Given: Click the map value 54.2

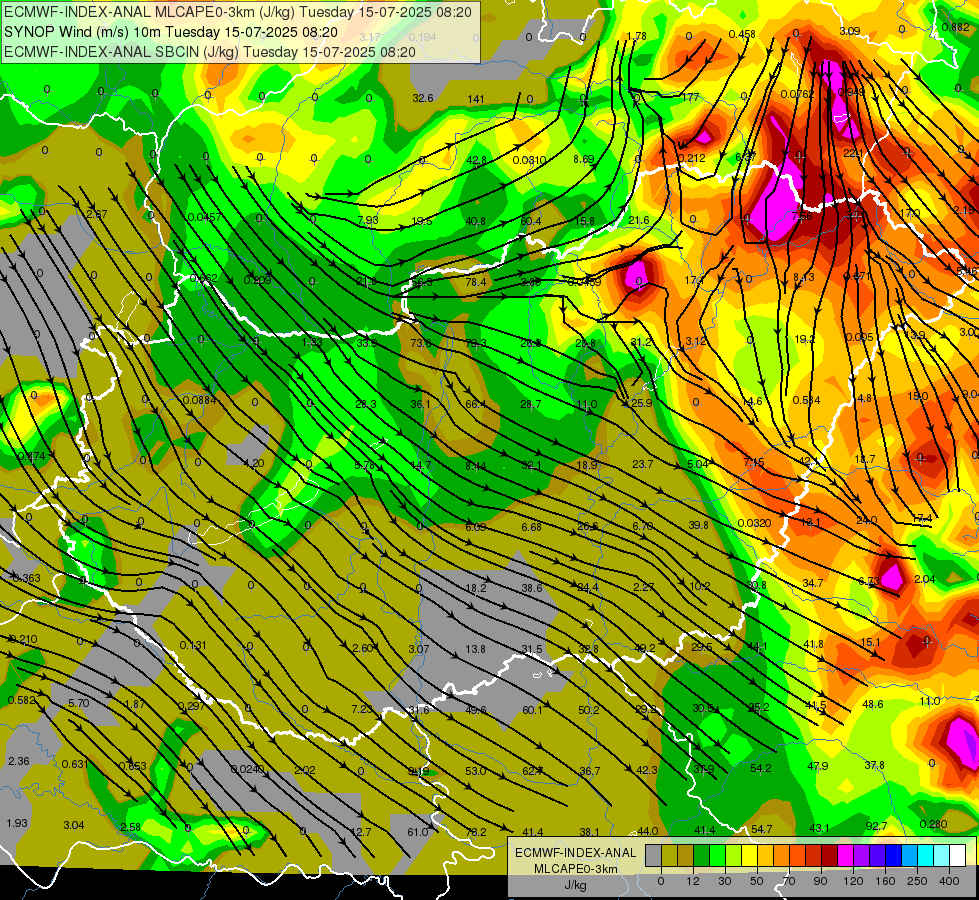Looking at the screenshot, I should (x=761, y=768).
